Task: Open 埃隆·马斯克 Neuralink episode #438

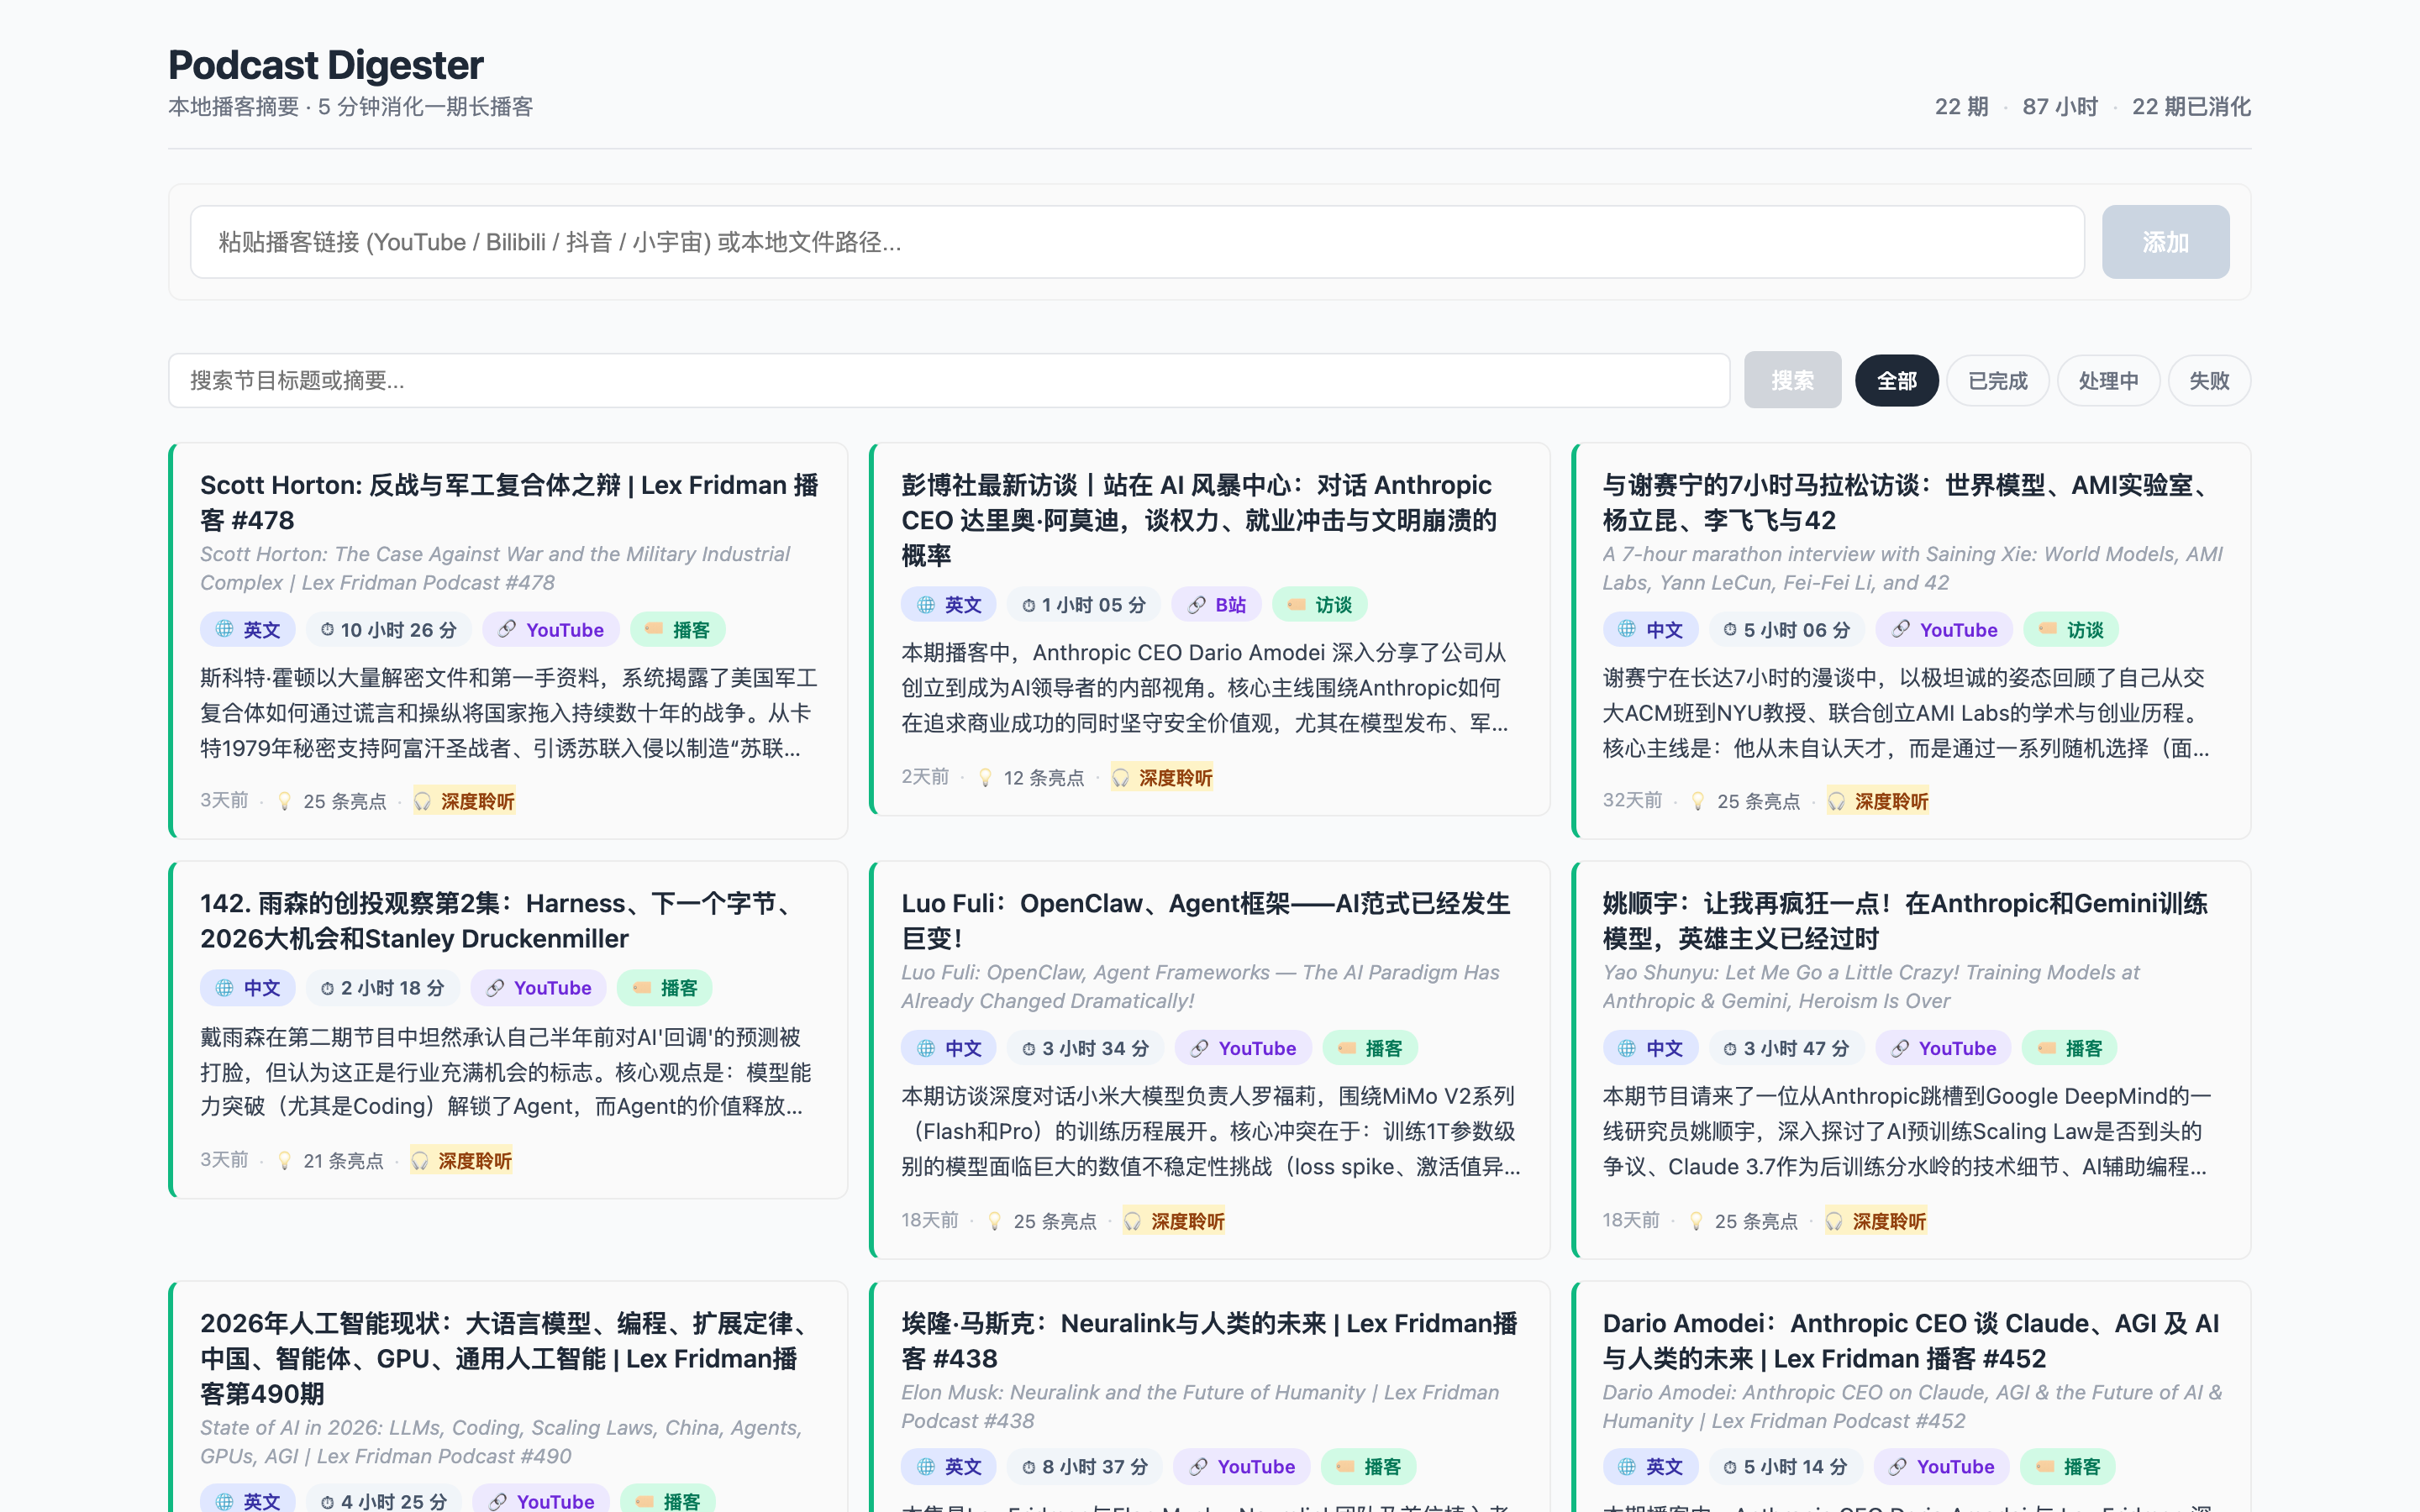Action: (x=1209, y=1341)
